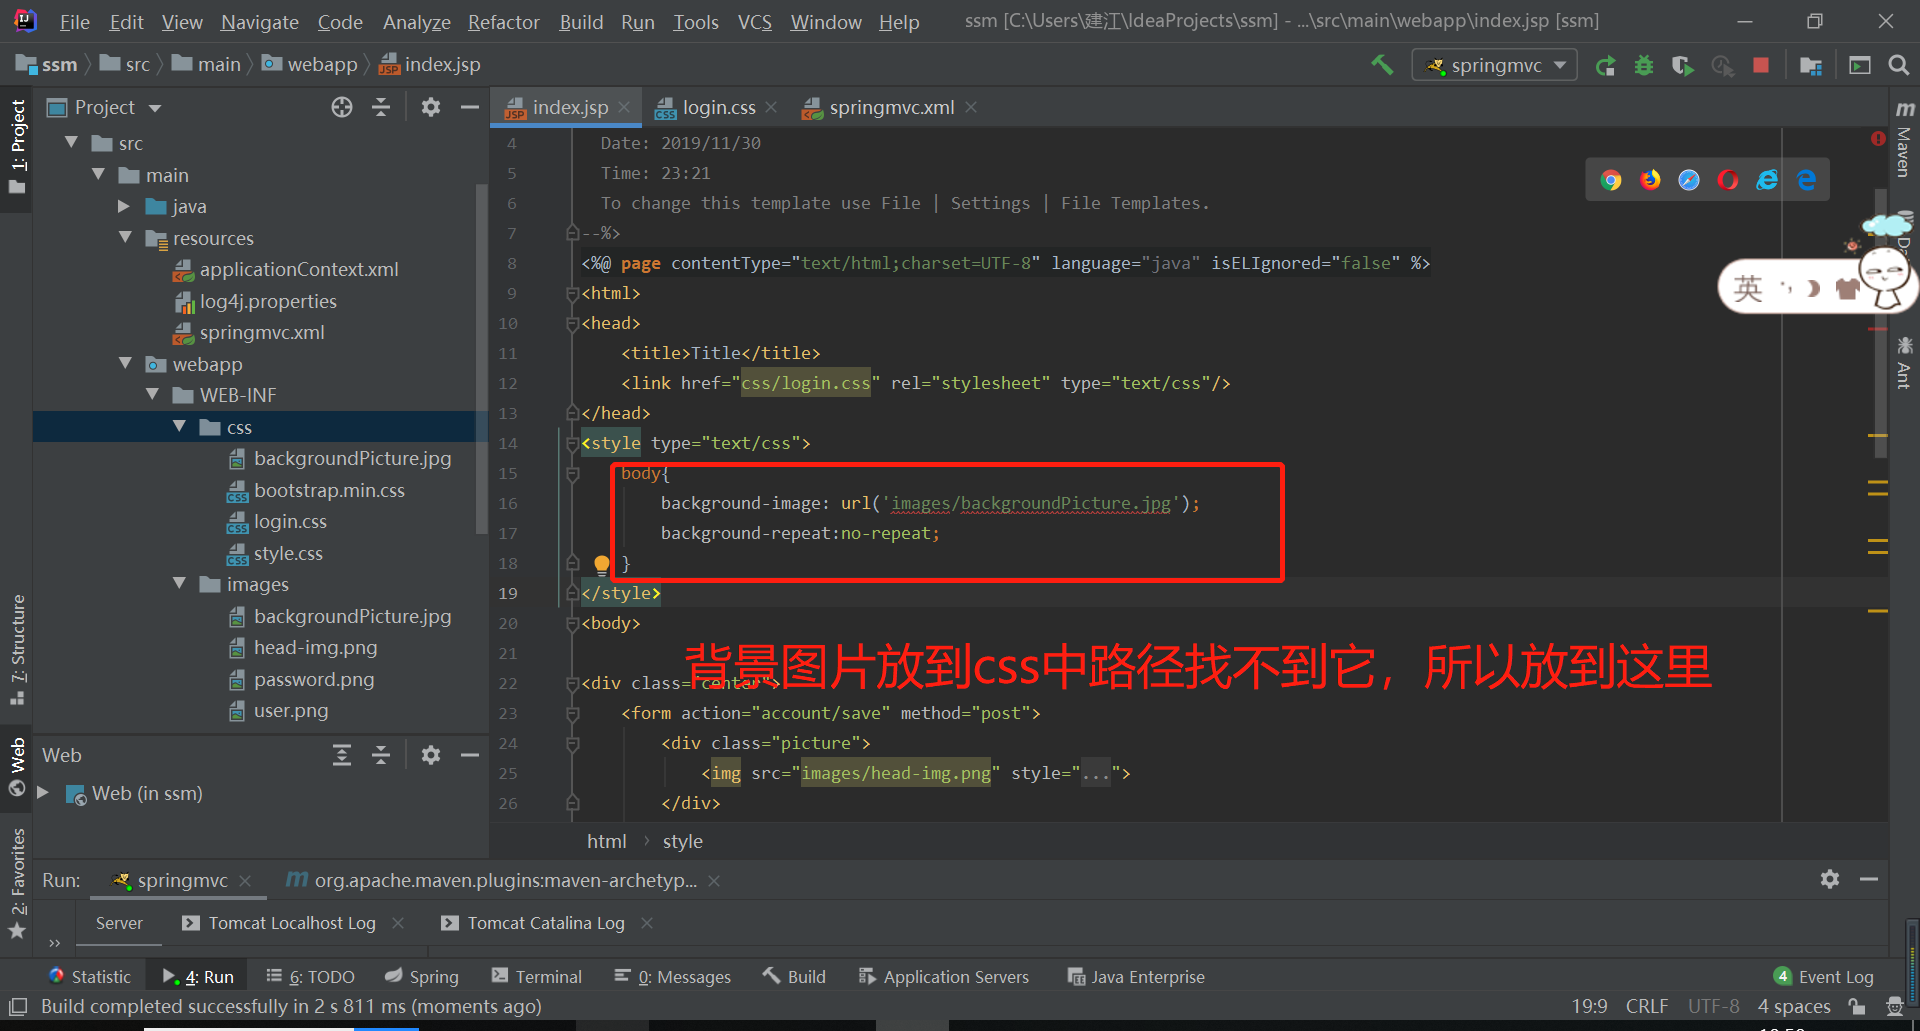
Task: Open Search Everywhere
Action: coord(1899,64)
